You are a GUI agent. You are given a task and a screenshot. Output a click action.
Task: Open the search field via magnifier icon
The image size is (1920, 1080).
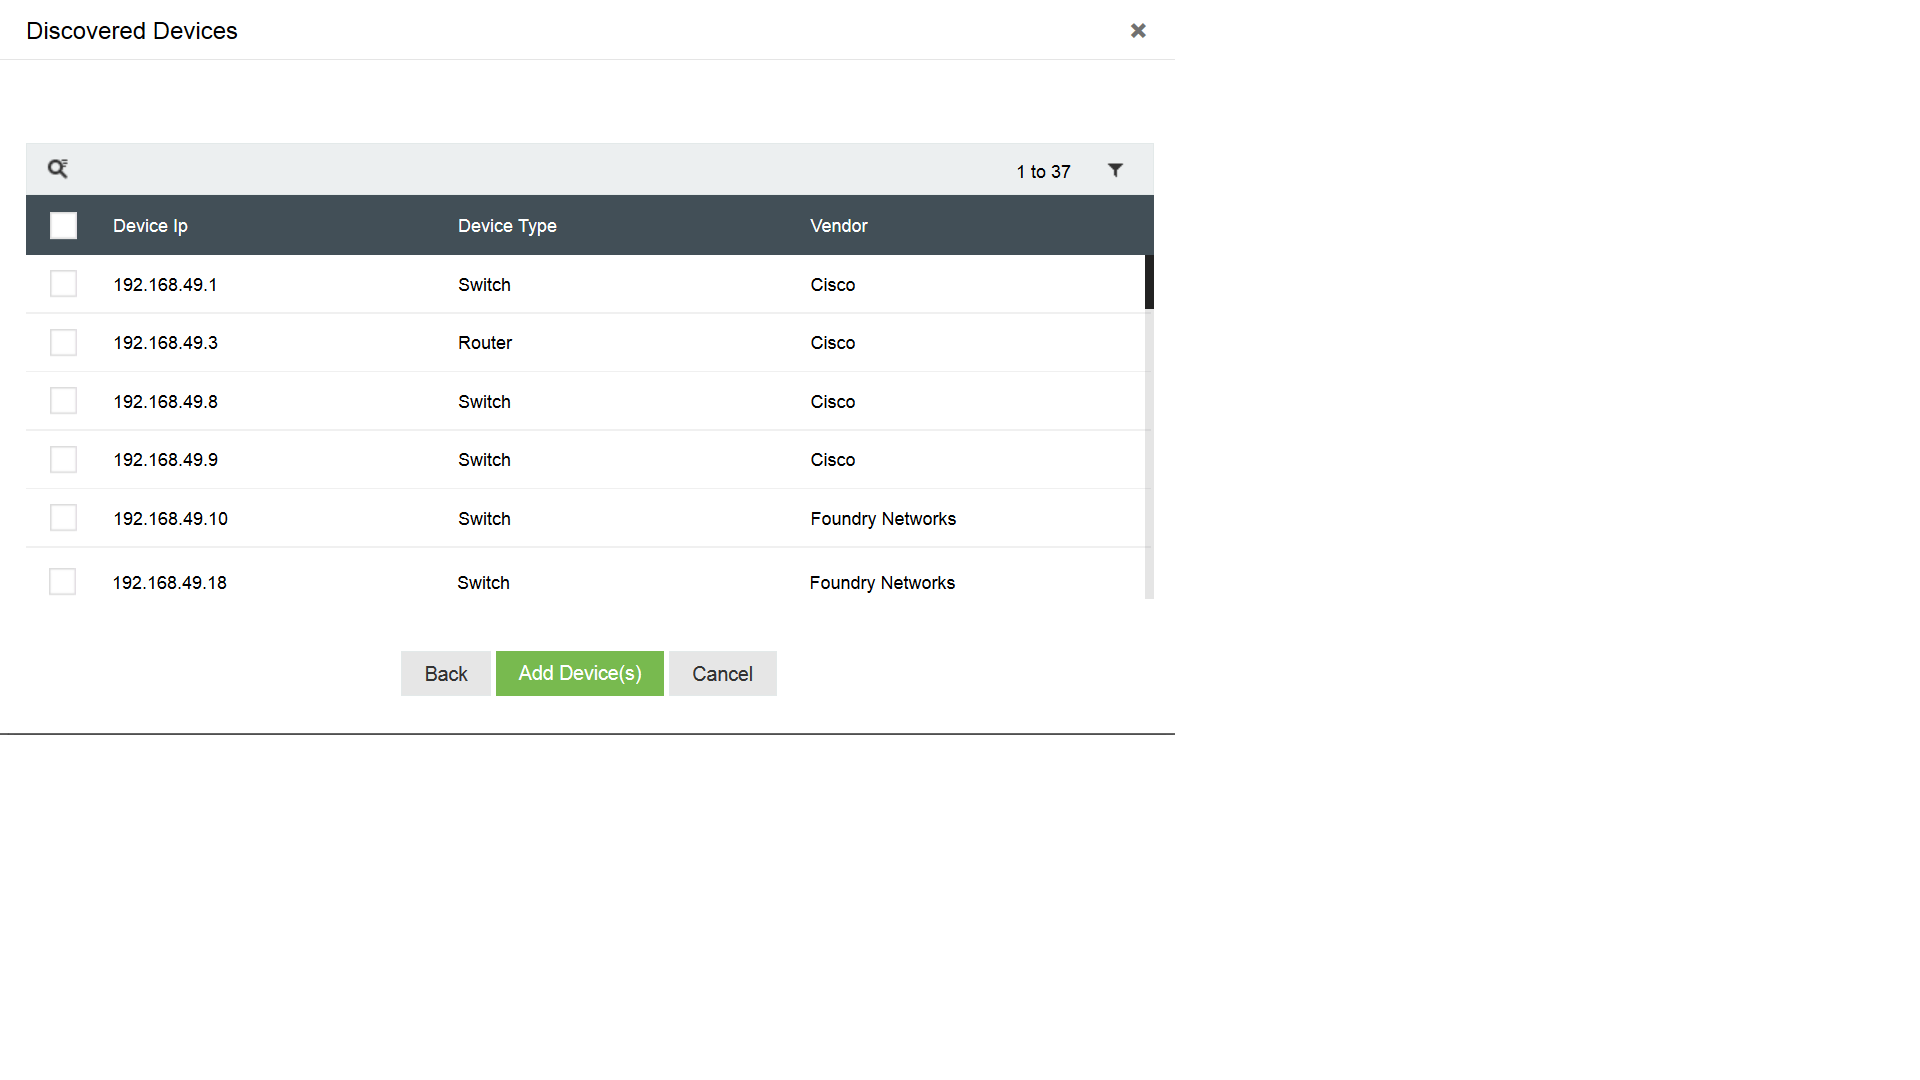[x=57, y=168]
